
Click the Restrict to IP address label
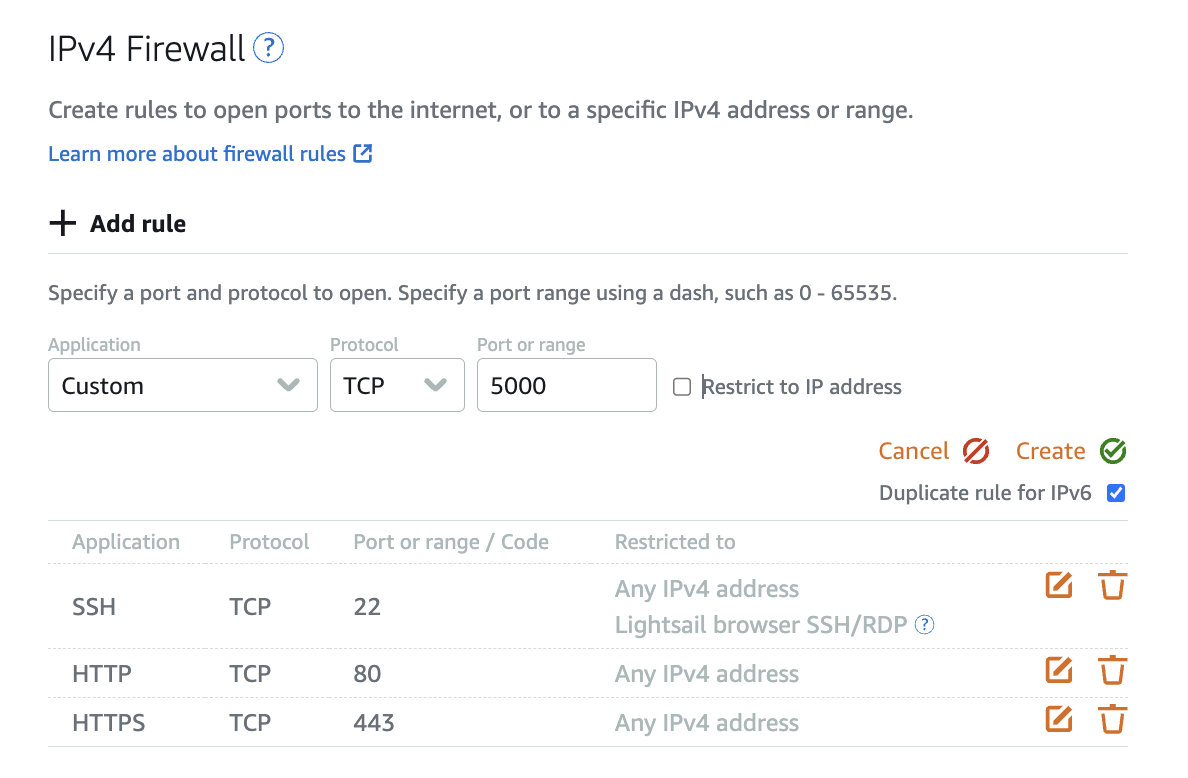(x=802, y=387)
